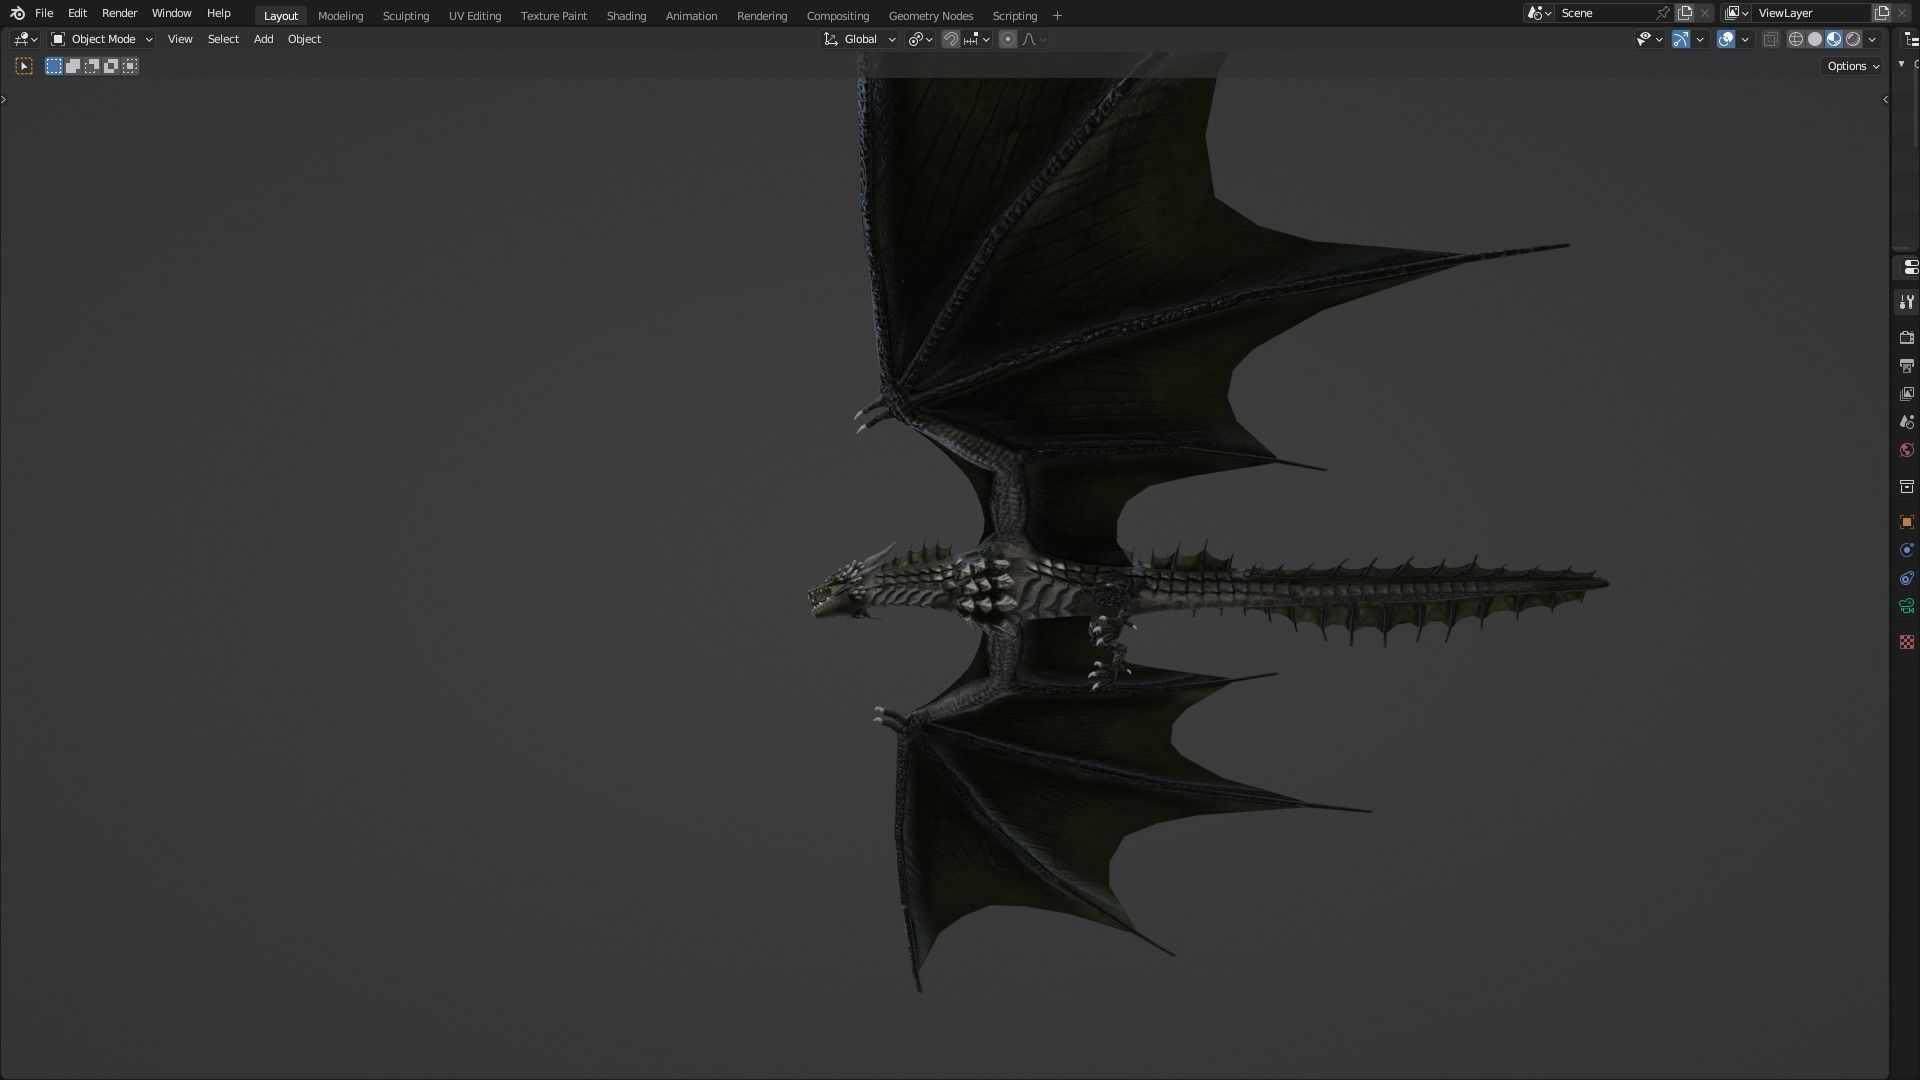
Task: Switch to the Animation workspace tab
Action: (x=691, y=16)
